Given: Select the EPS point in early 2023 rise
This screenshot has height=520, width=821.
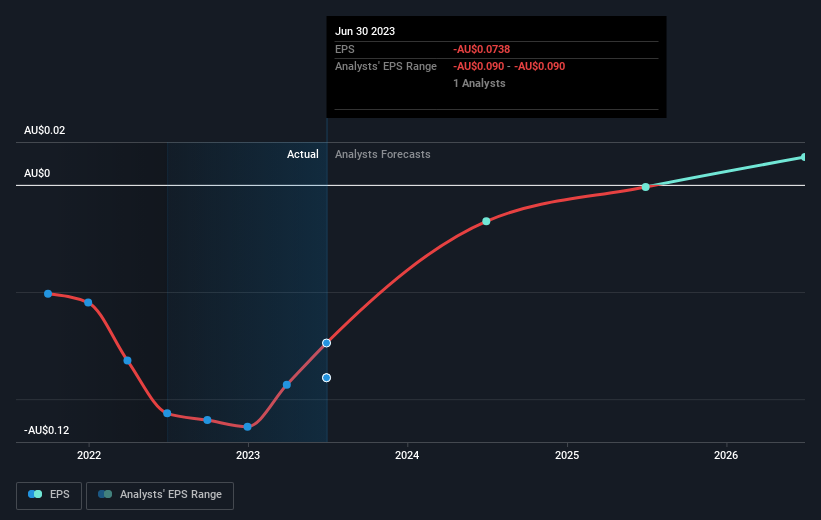Looking at the screenshot, I should pos(287,385).
